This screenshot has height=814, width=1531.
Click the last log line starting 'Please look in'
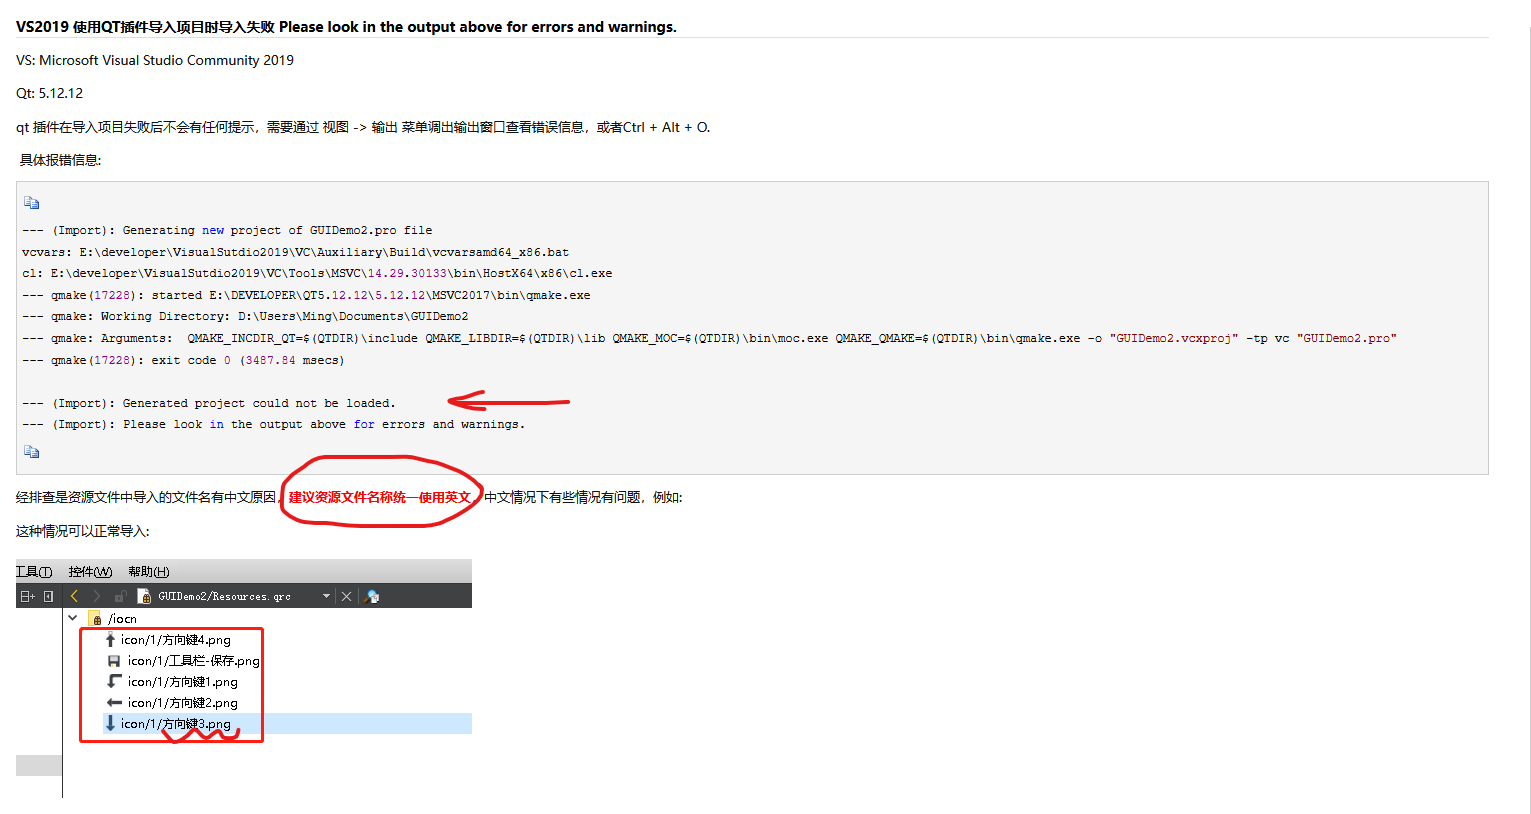coord(273,424)
